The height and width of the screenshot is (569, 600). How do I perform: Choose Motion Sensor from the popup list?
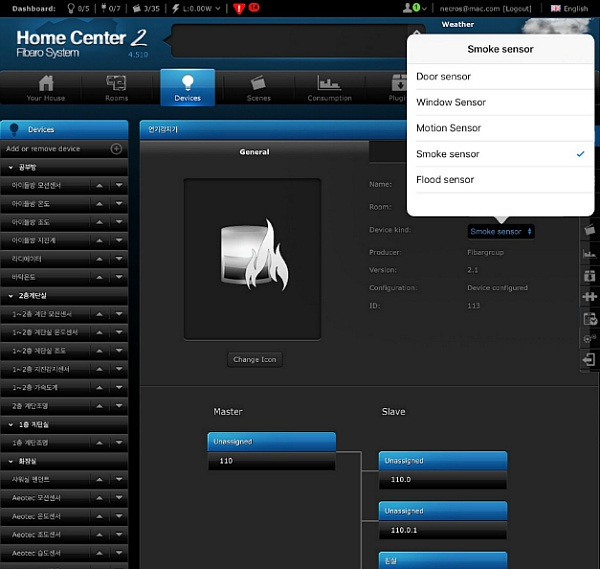coord(500,128)
